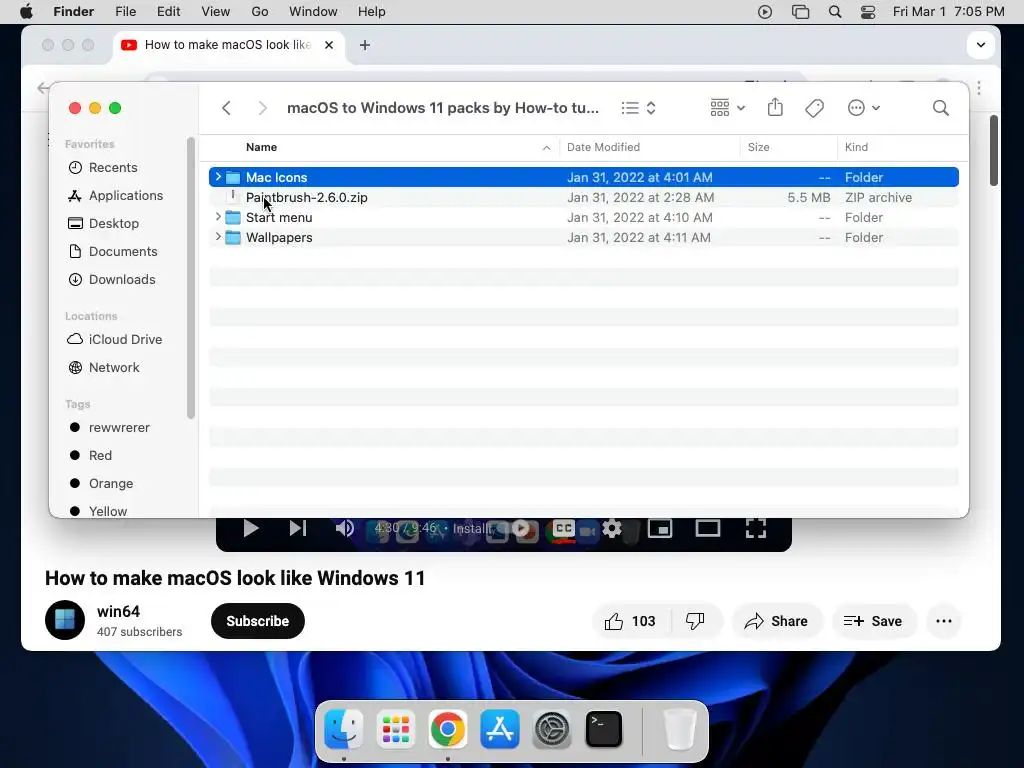The image size is (1024, 768).
Task: Expand the Start menu folder
Action: click(218, 217)
